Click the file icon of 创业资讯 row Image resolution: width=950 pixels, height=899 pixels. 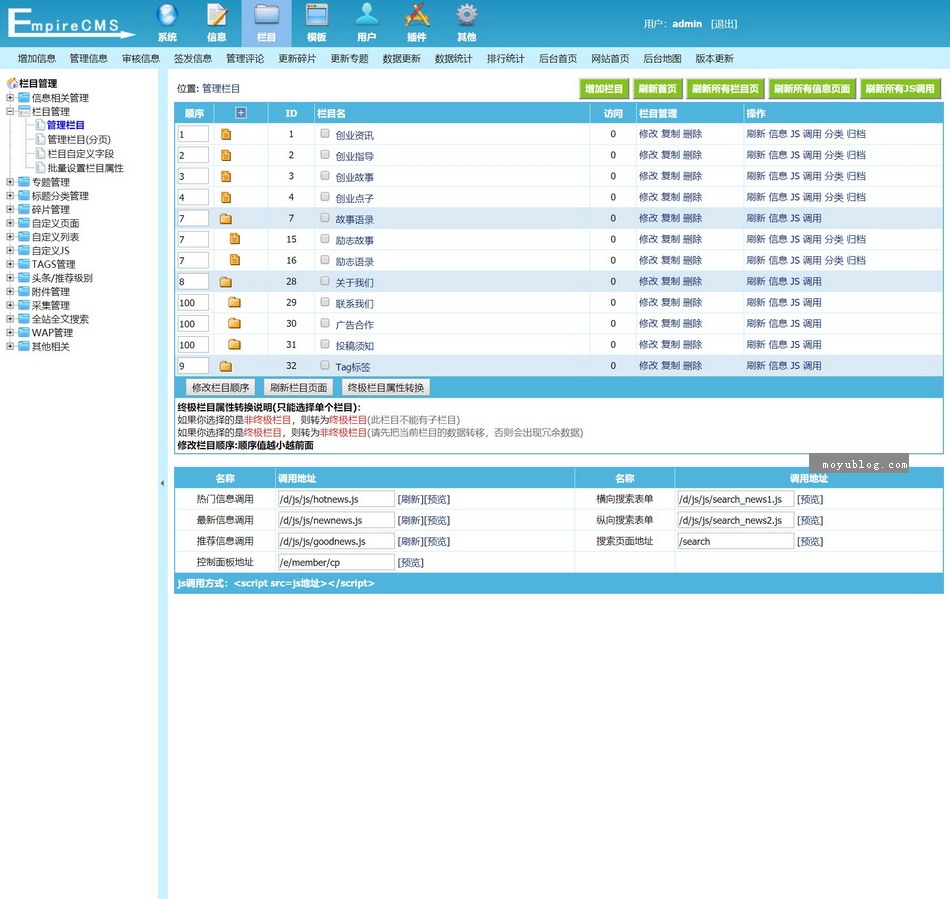coord(226,134)
